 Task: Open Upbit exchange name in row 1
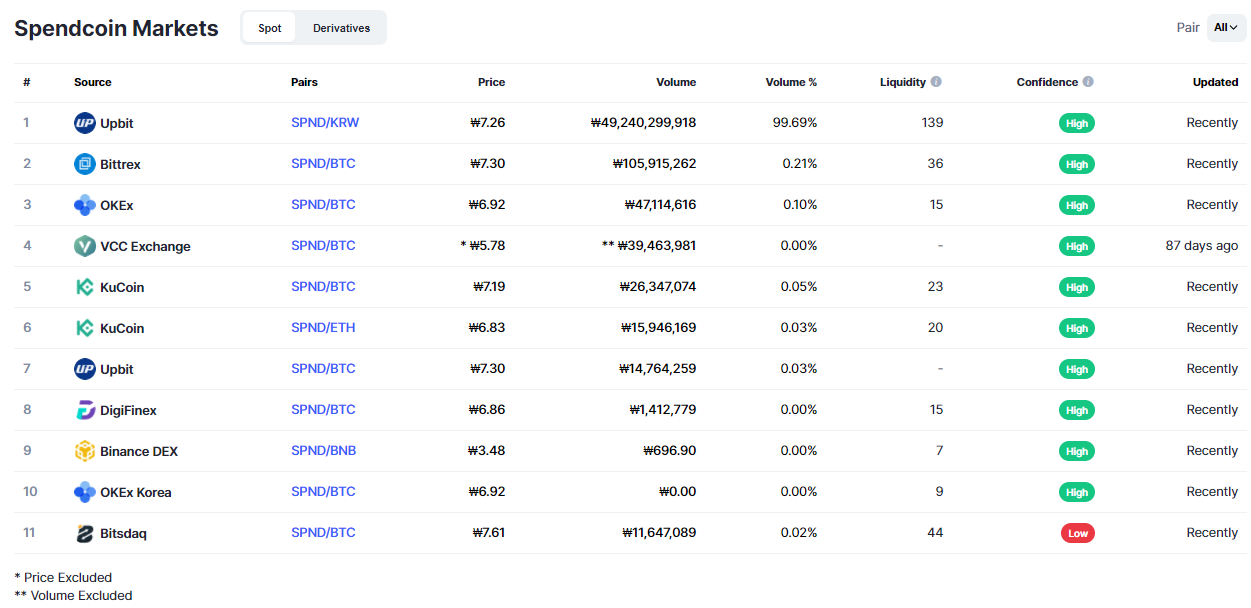pyautogui.click(x=117, y=123)
